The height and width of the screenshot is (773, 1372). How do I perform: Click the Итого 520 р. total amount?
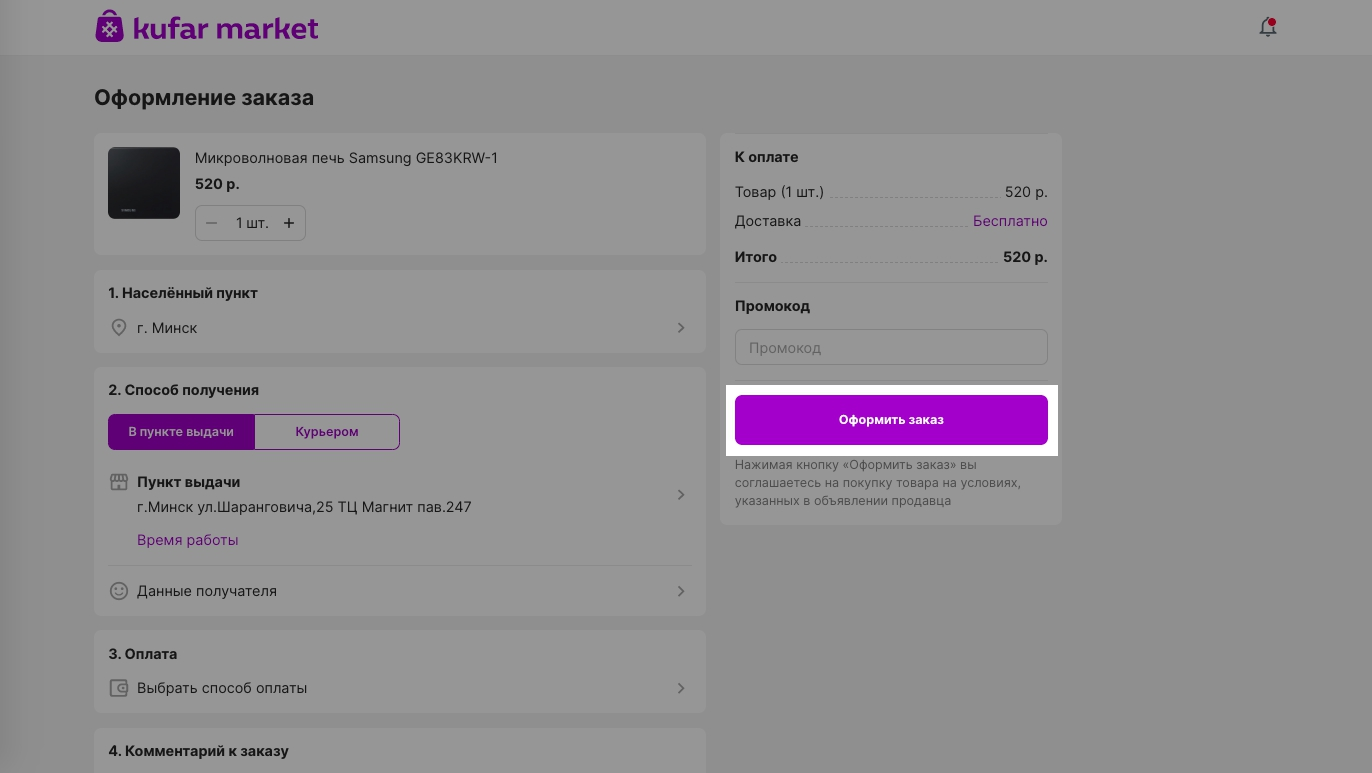coord(1025,257)
